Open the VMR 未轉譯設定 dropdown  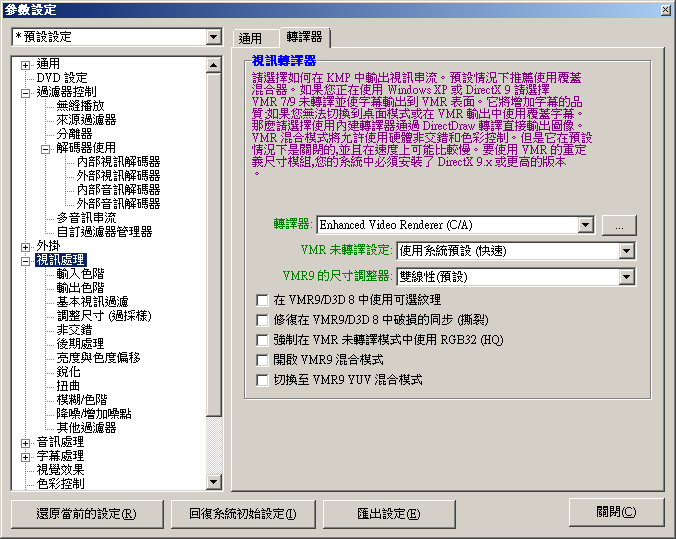click(x=627, y=251)
